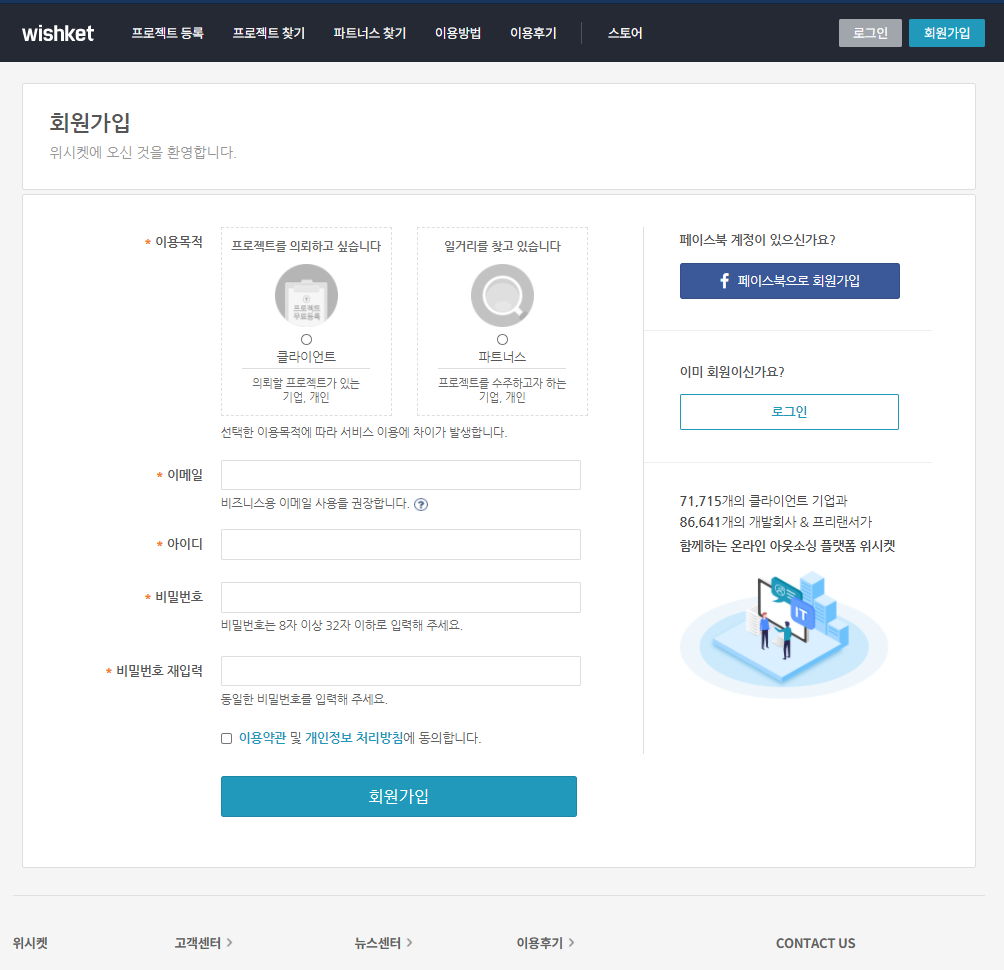Open the 개인정보 처리방침 link

(354, 738)
